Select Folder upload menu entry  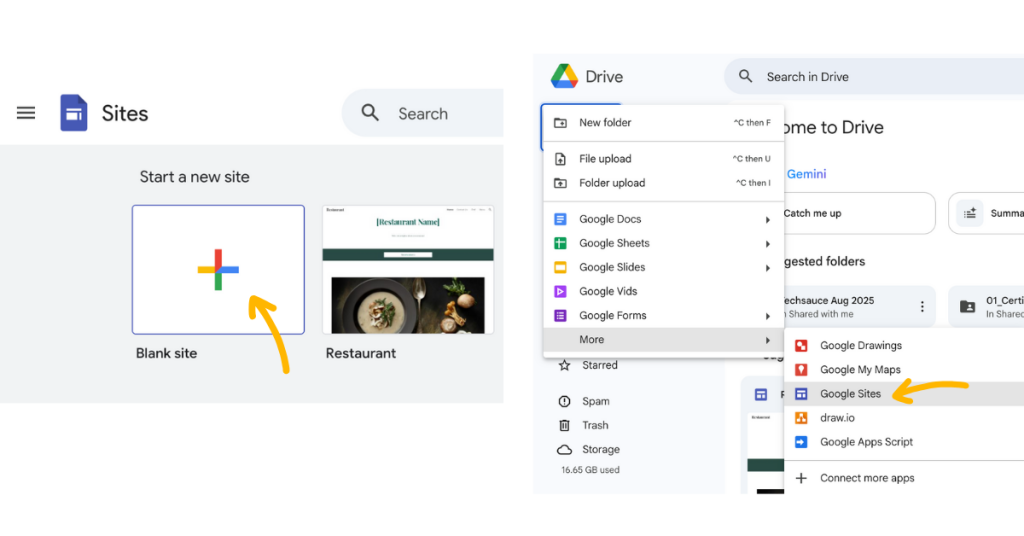pos(663,183)
